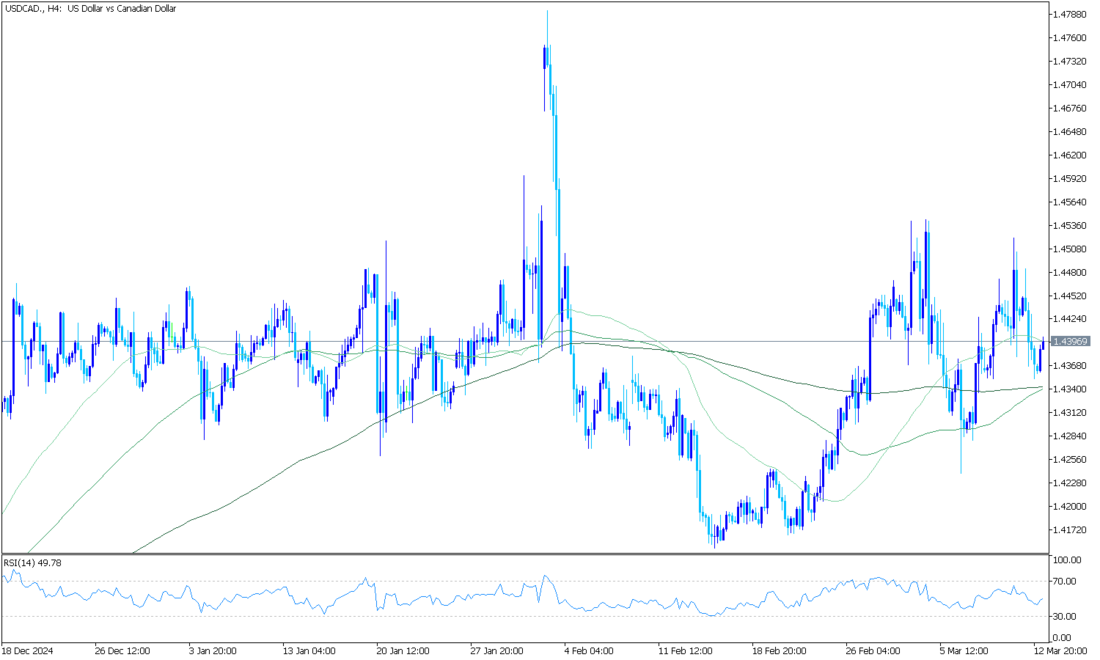Click the 5 Mar 12:00 date label
Viewport: 1100px width, 660px height.
[965, 650]
